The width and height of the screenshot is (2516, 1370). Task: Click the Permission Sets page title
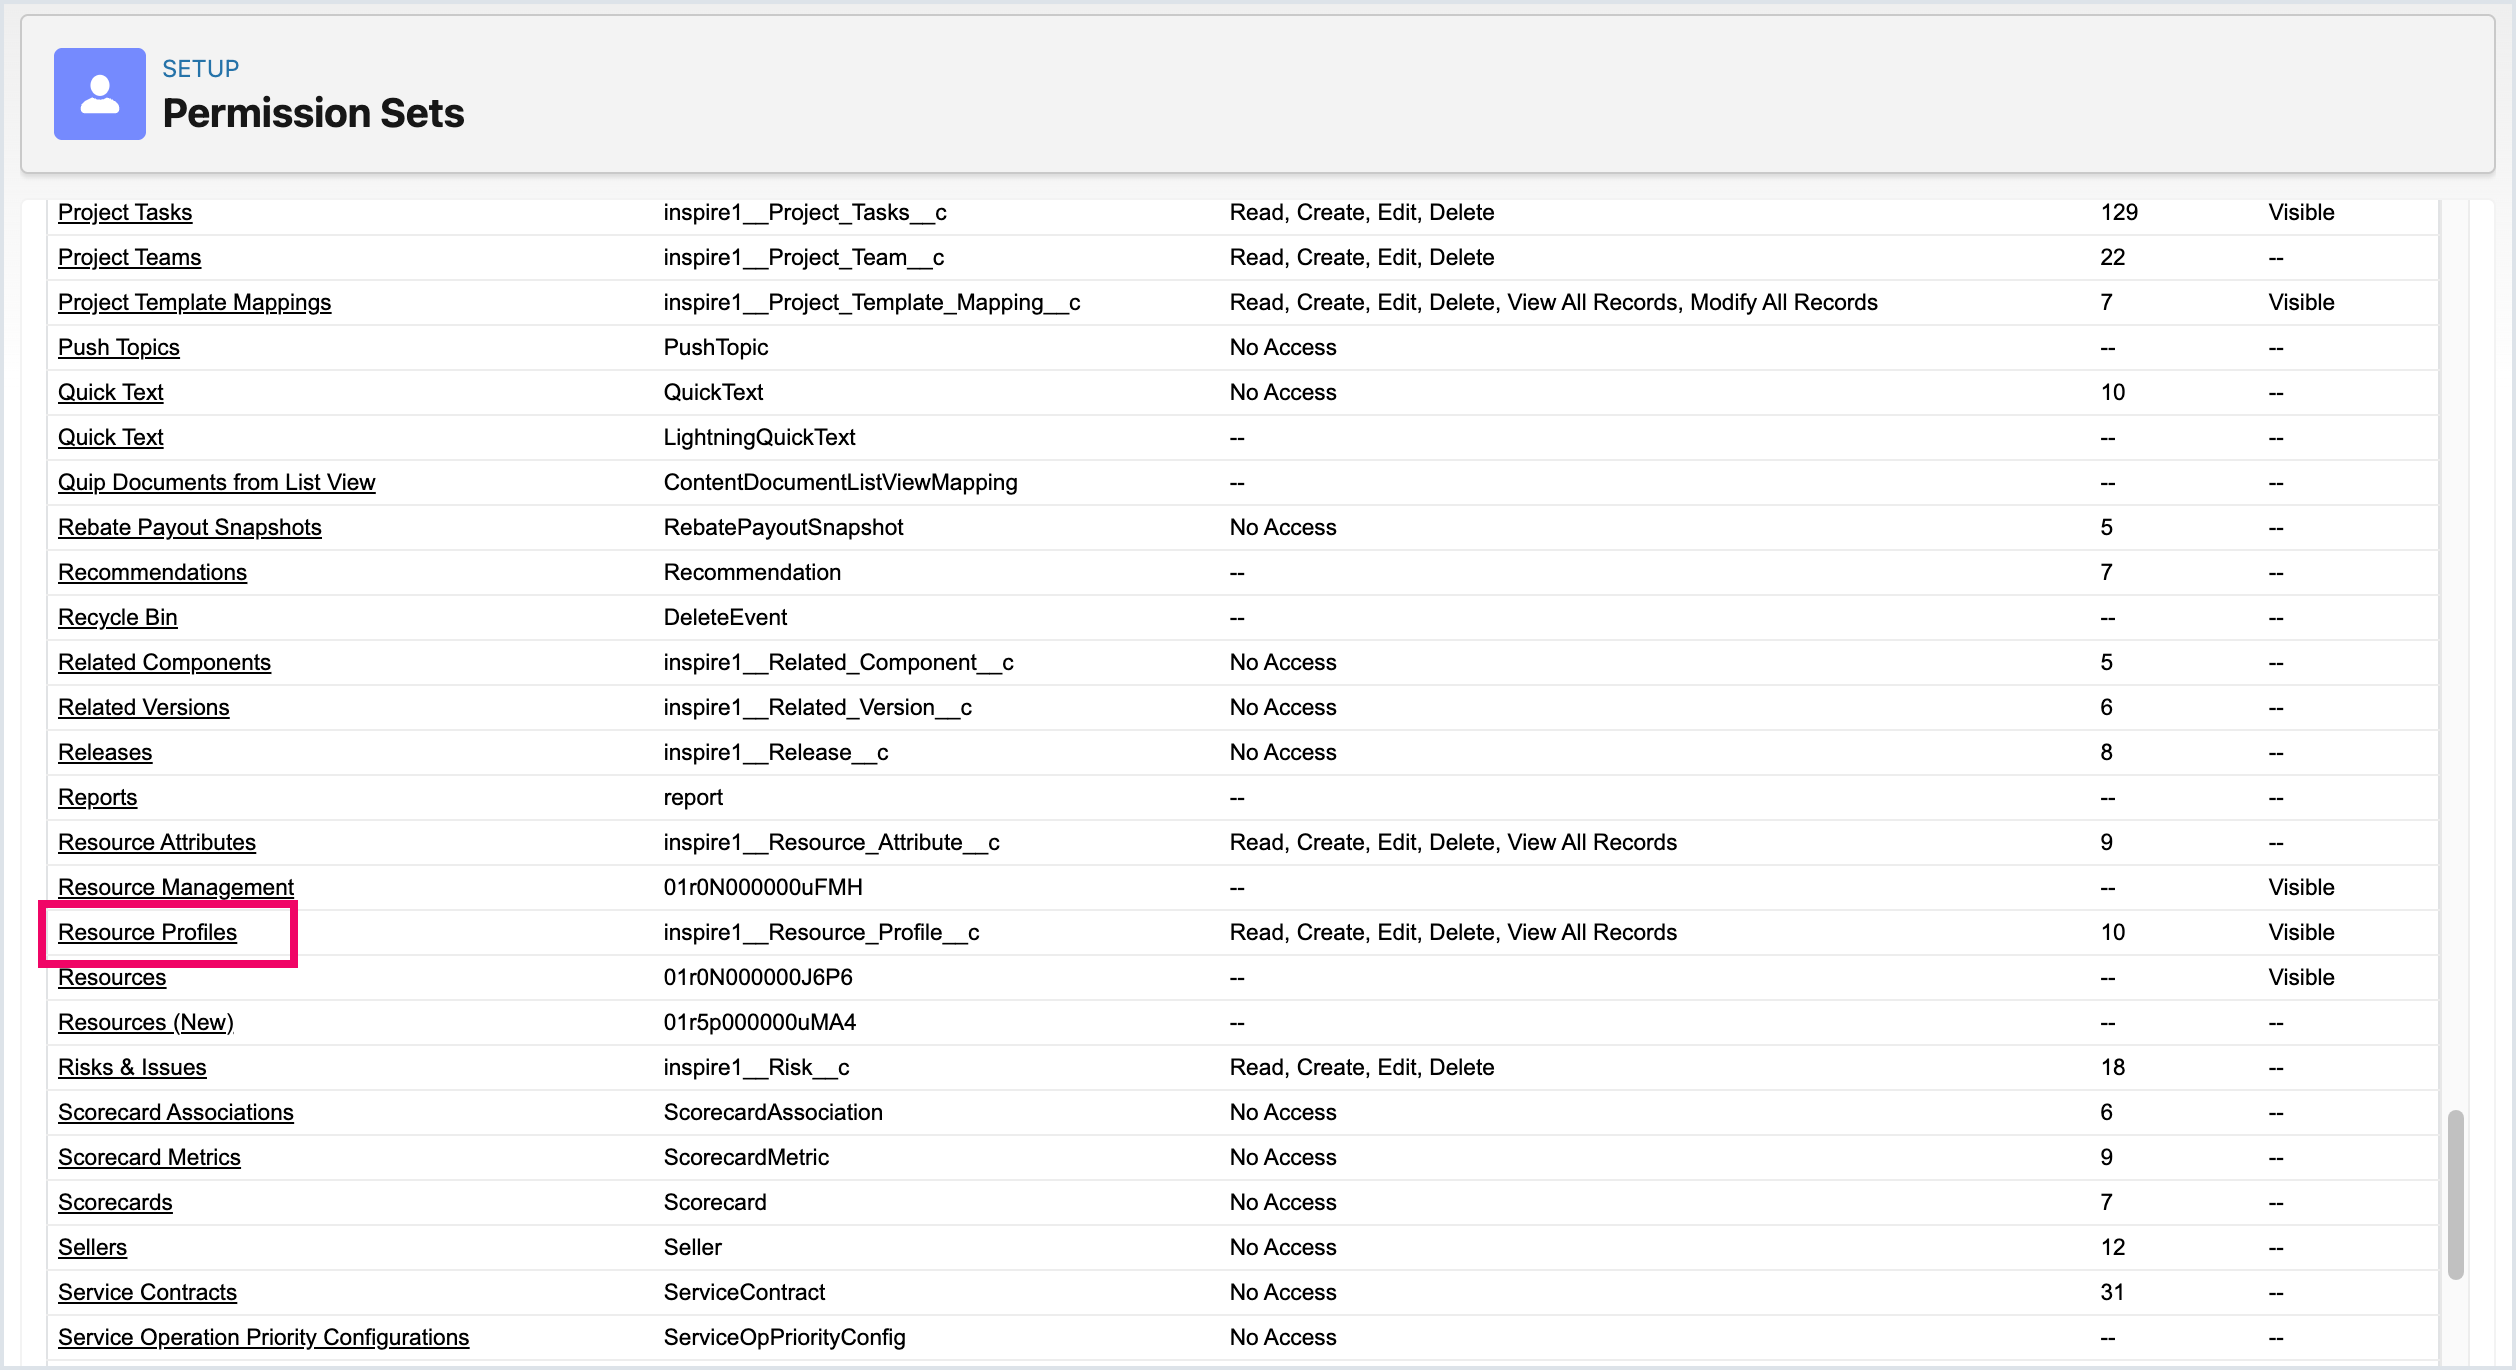313,113
